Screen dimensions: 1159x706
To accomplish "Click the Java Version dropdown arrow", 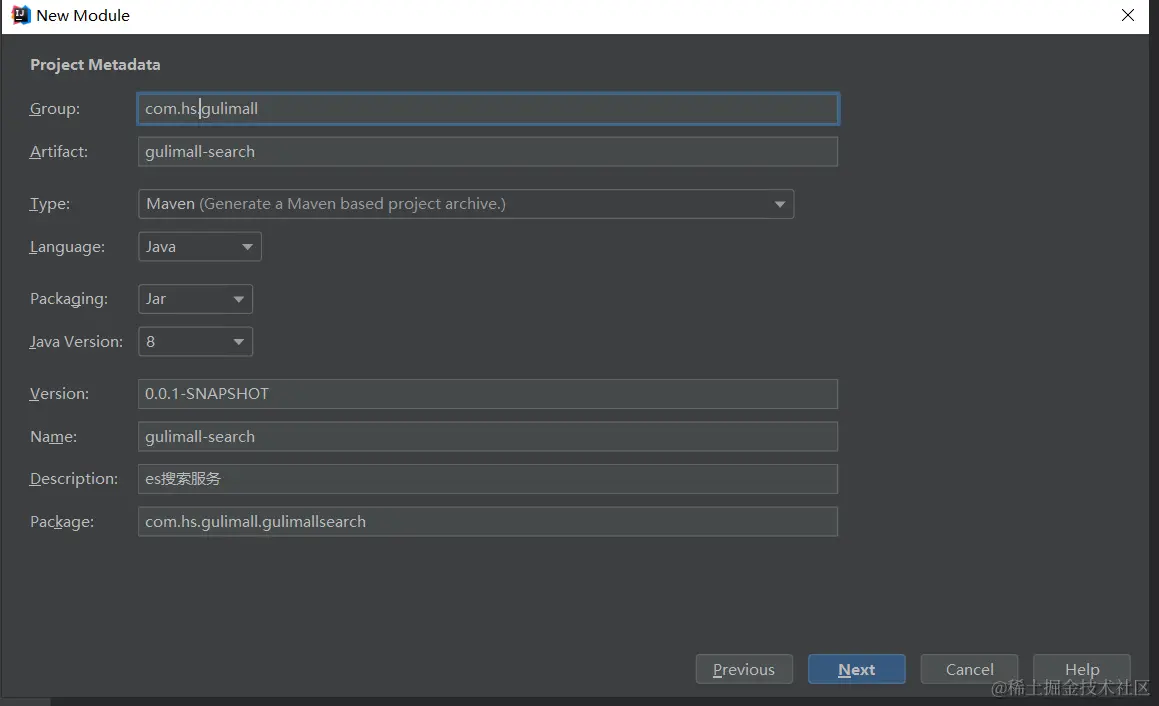I will (x=238, y=342).
